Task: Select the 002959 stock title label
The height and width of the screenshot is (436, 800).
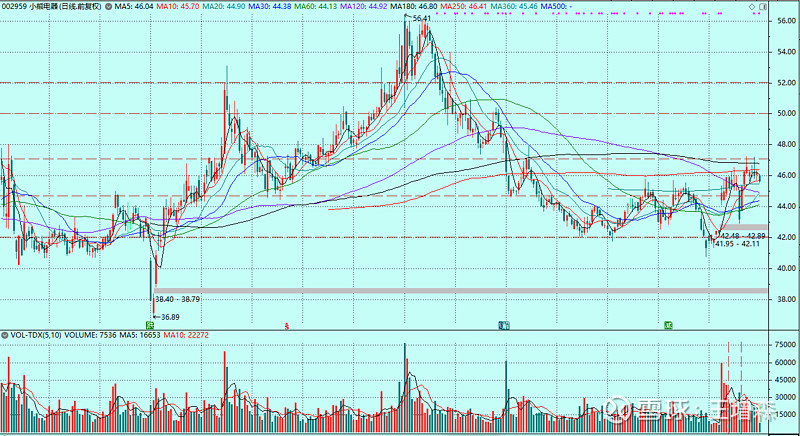Action: click(x=52, y=7)
